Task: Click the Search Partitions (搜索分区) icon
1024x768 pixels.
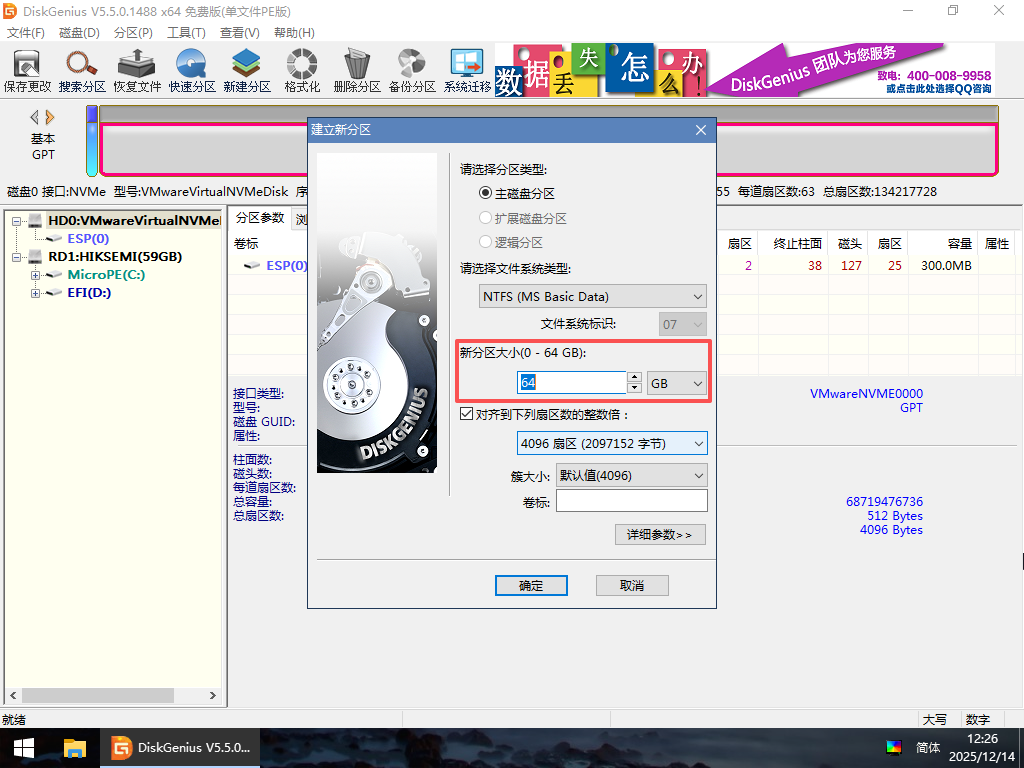Action: click(82, 70)
